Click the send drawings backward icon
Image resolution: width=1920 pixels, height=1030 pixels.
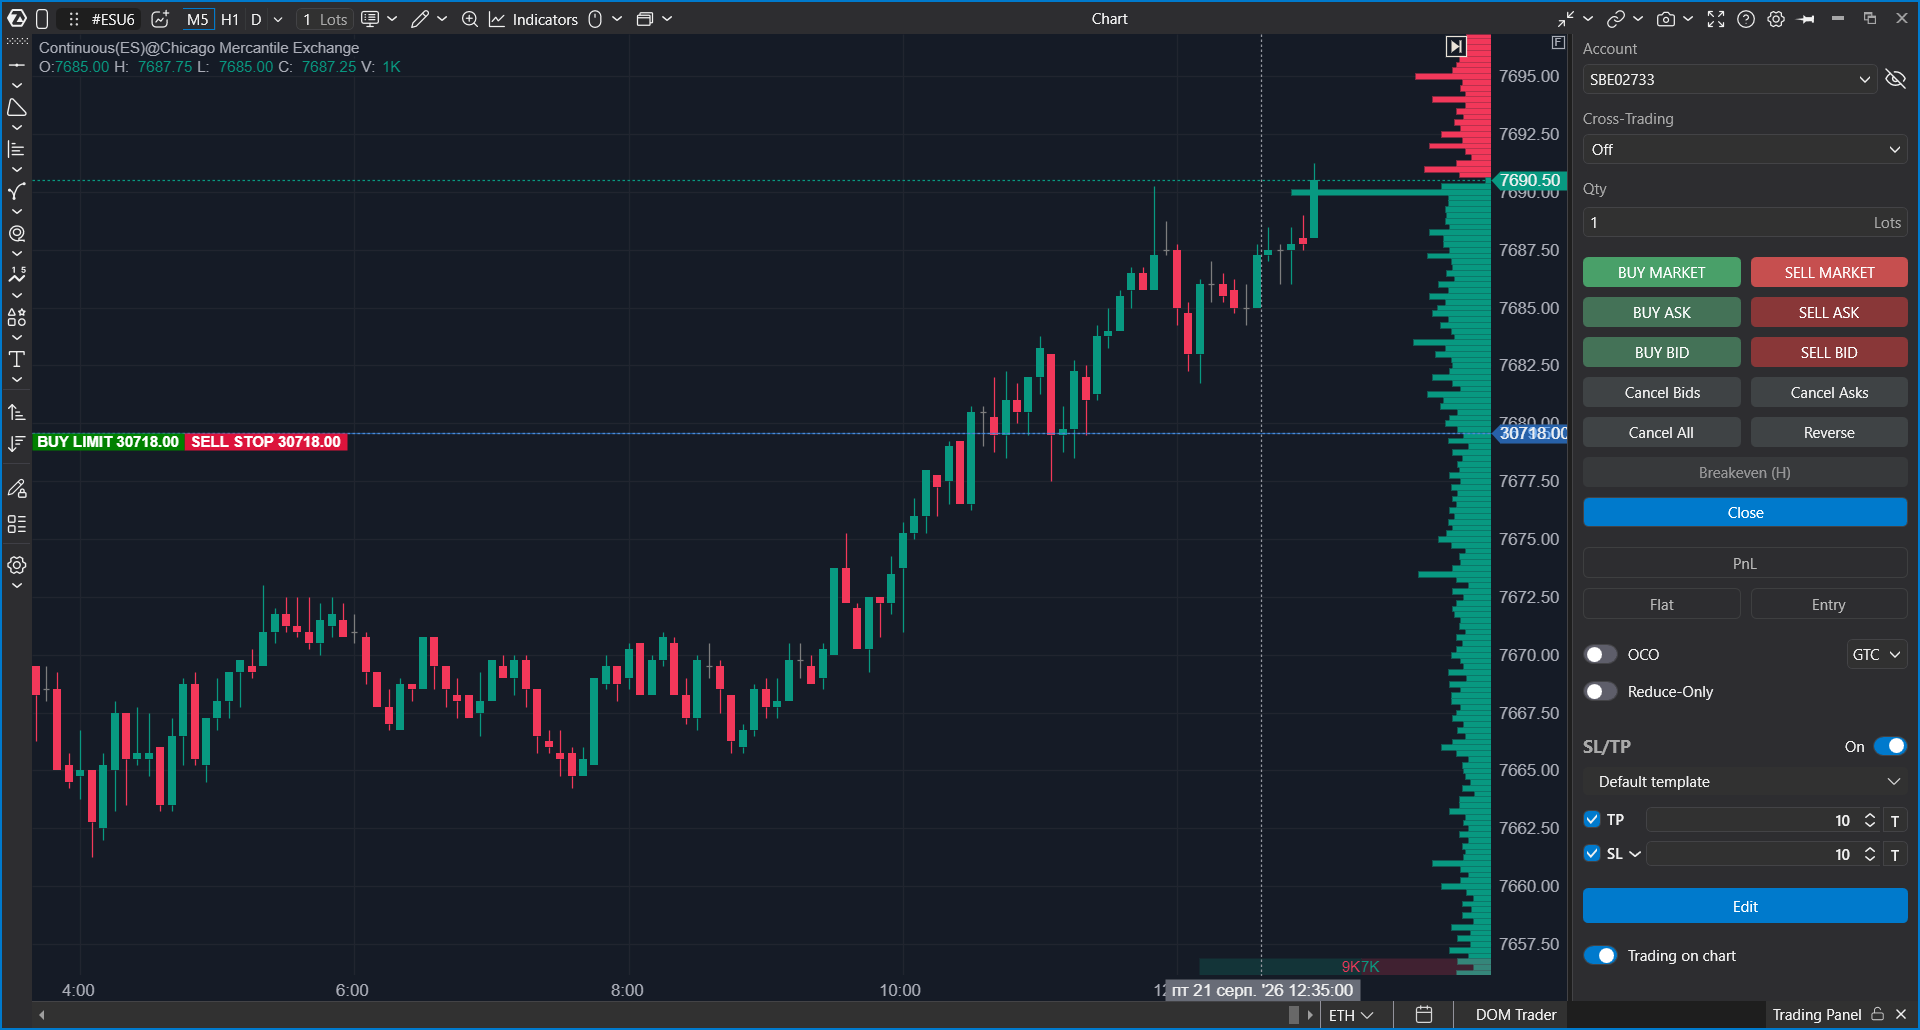click(17, 443)
